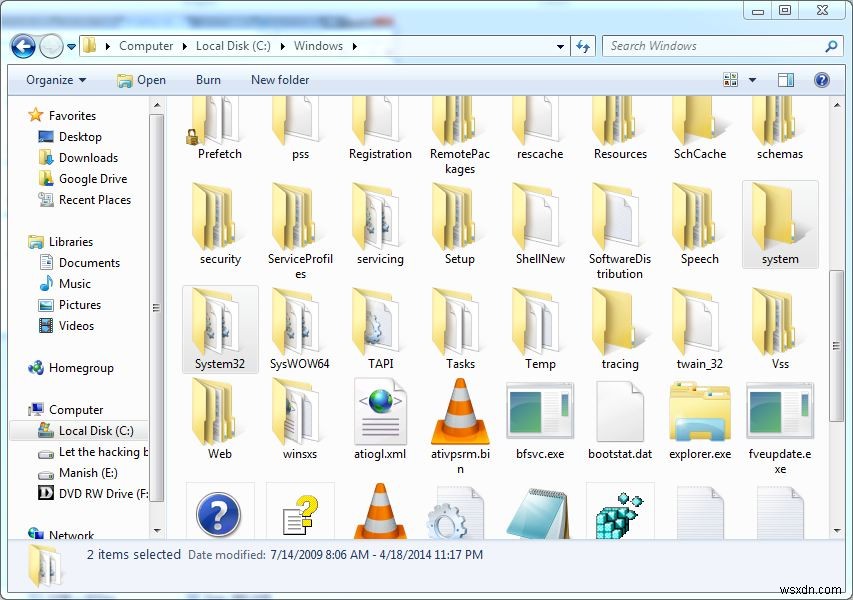Image resolution: width=853 pixels, height=600 pixels.
Task: Select Favorites in the navigation pane
Action: [61, 115]
